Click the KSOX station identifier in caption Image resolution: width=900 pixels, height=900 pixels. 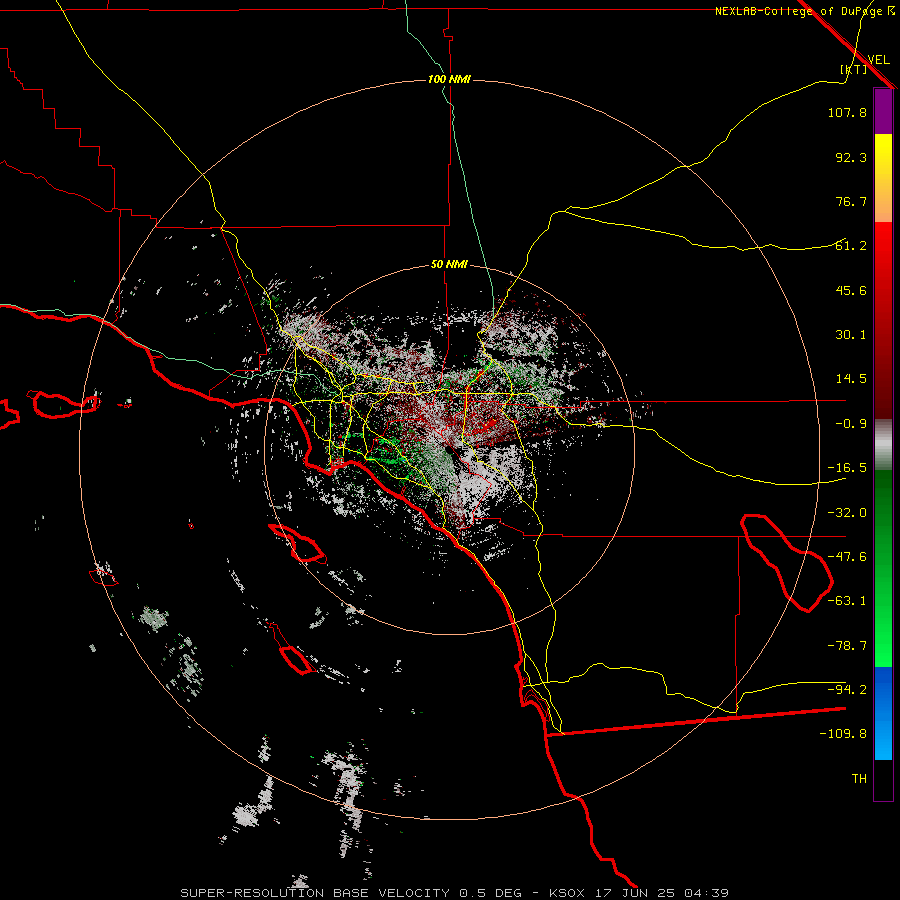tap(567, 893)
